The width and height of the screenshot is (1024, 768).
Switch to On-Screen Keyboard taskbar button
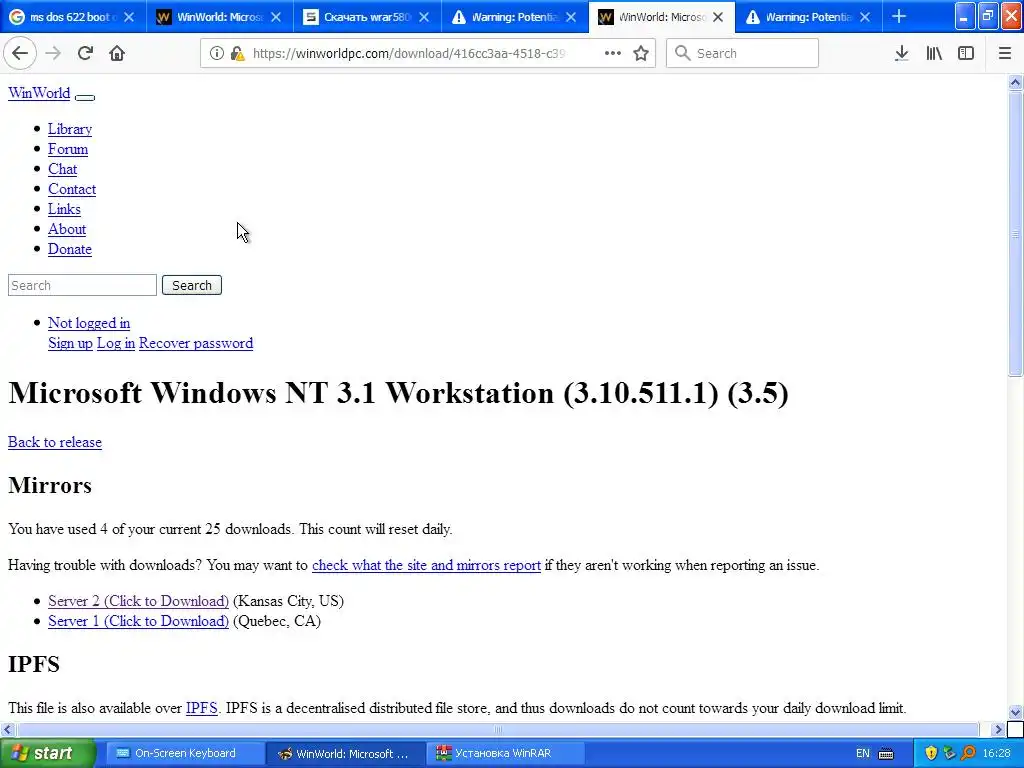point(184,754)
